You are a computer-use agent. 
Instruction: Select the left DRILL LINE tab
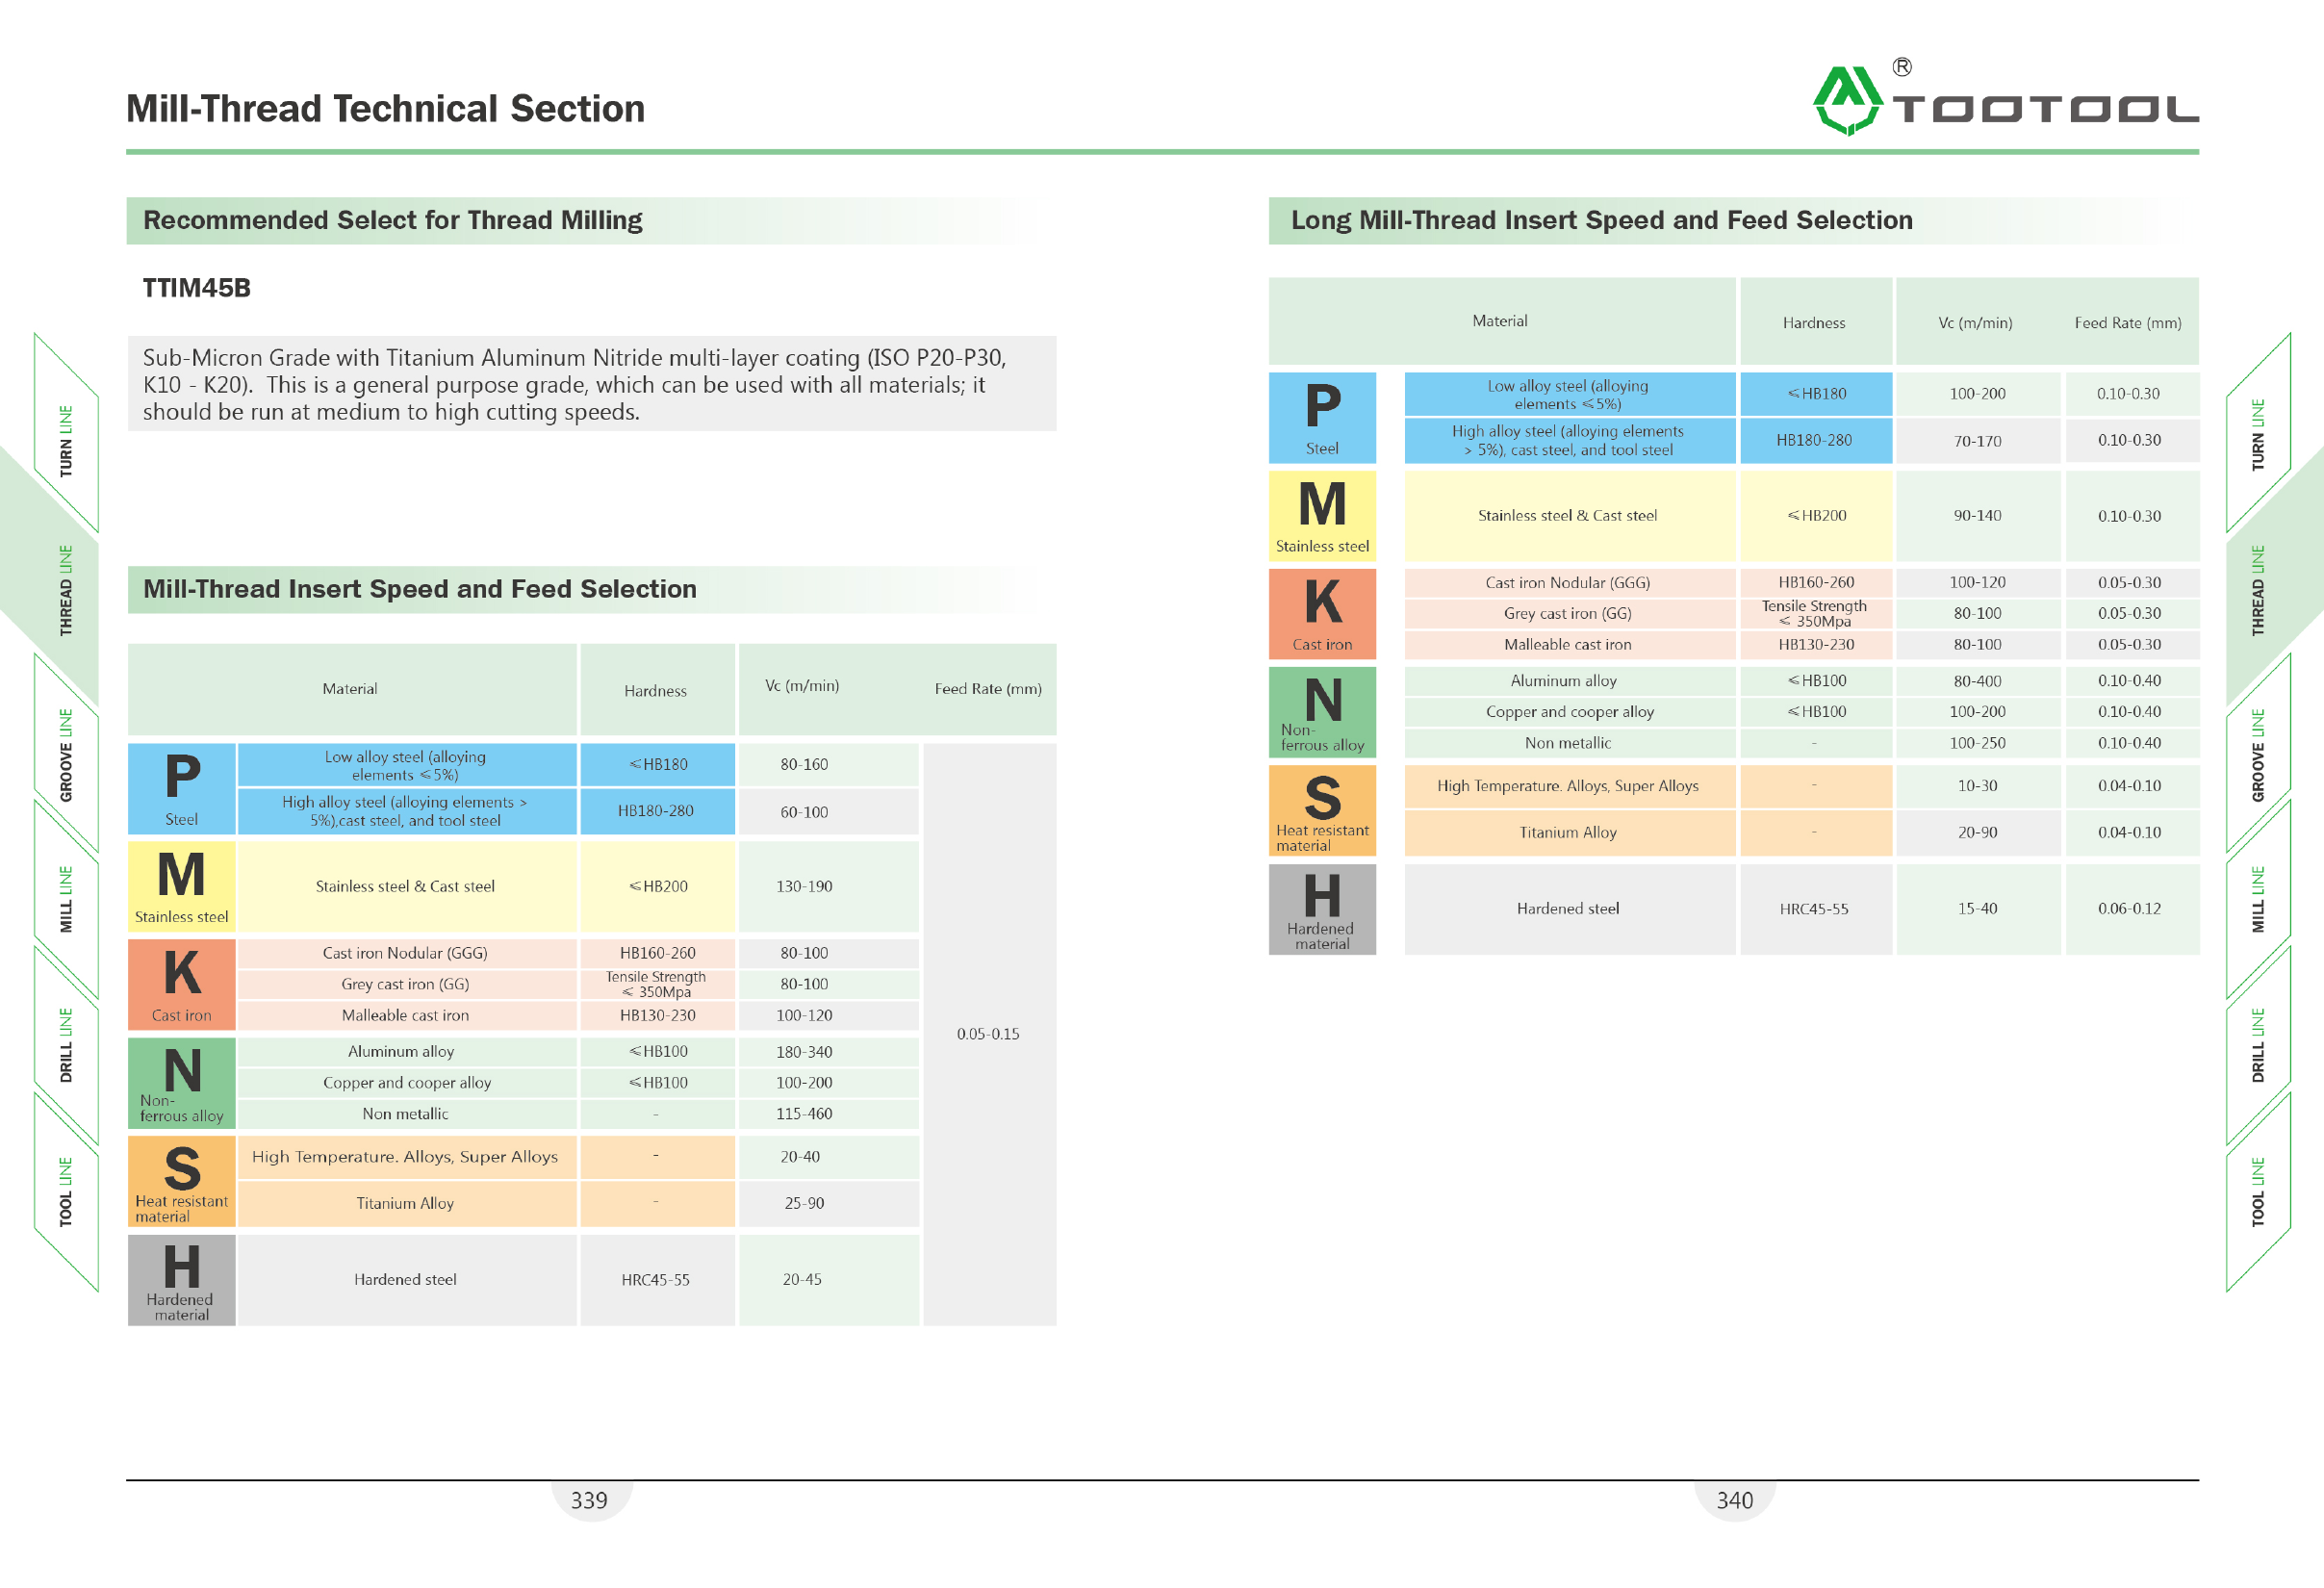[66, 1045]
